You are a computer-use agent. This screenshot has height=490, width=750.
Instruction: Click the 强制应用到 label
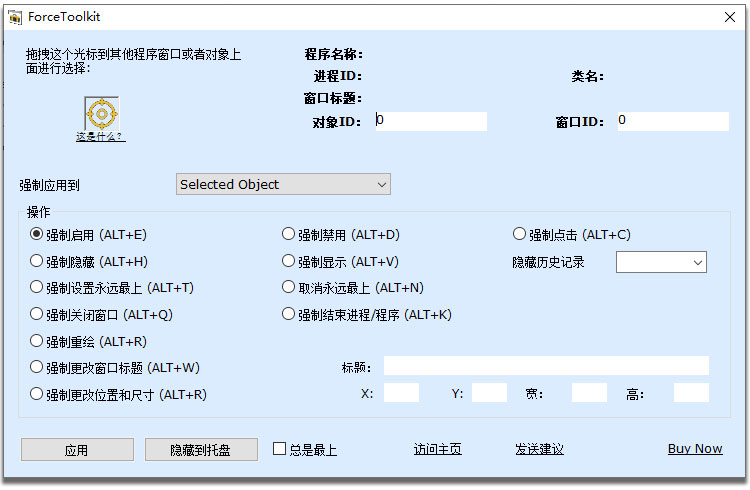coord(49,185)
